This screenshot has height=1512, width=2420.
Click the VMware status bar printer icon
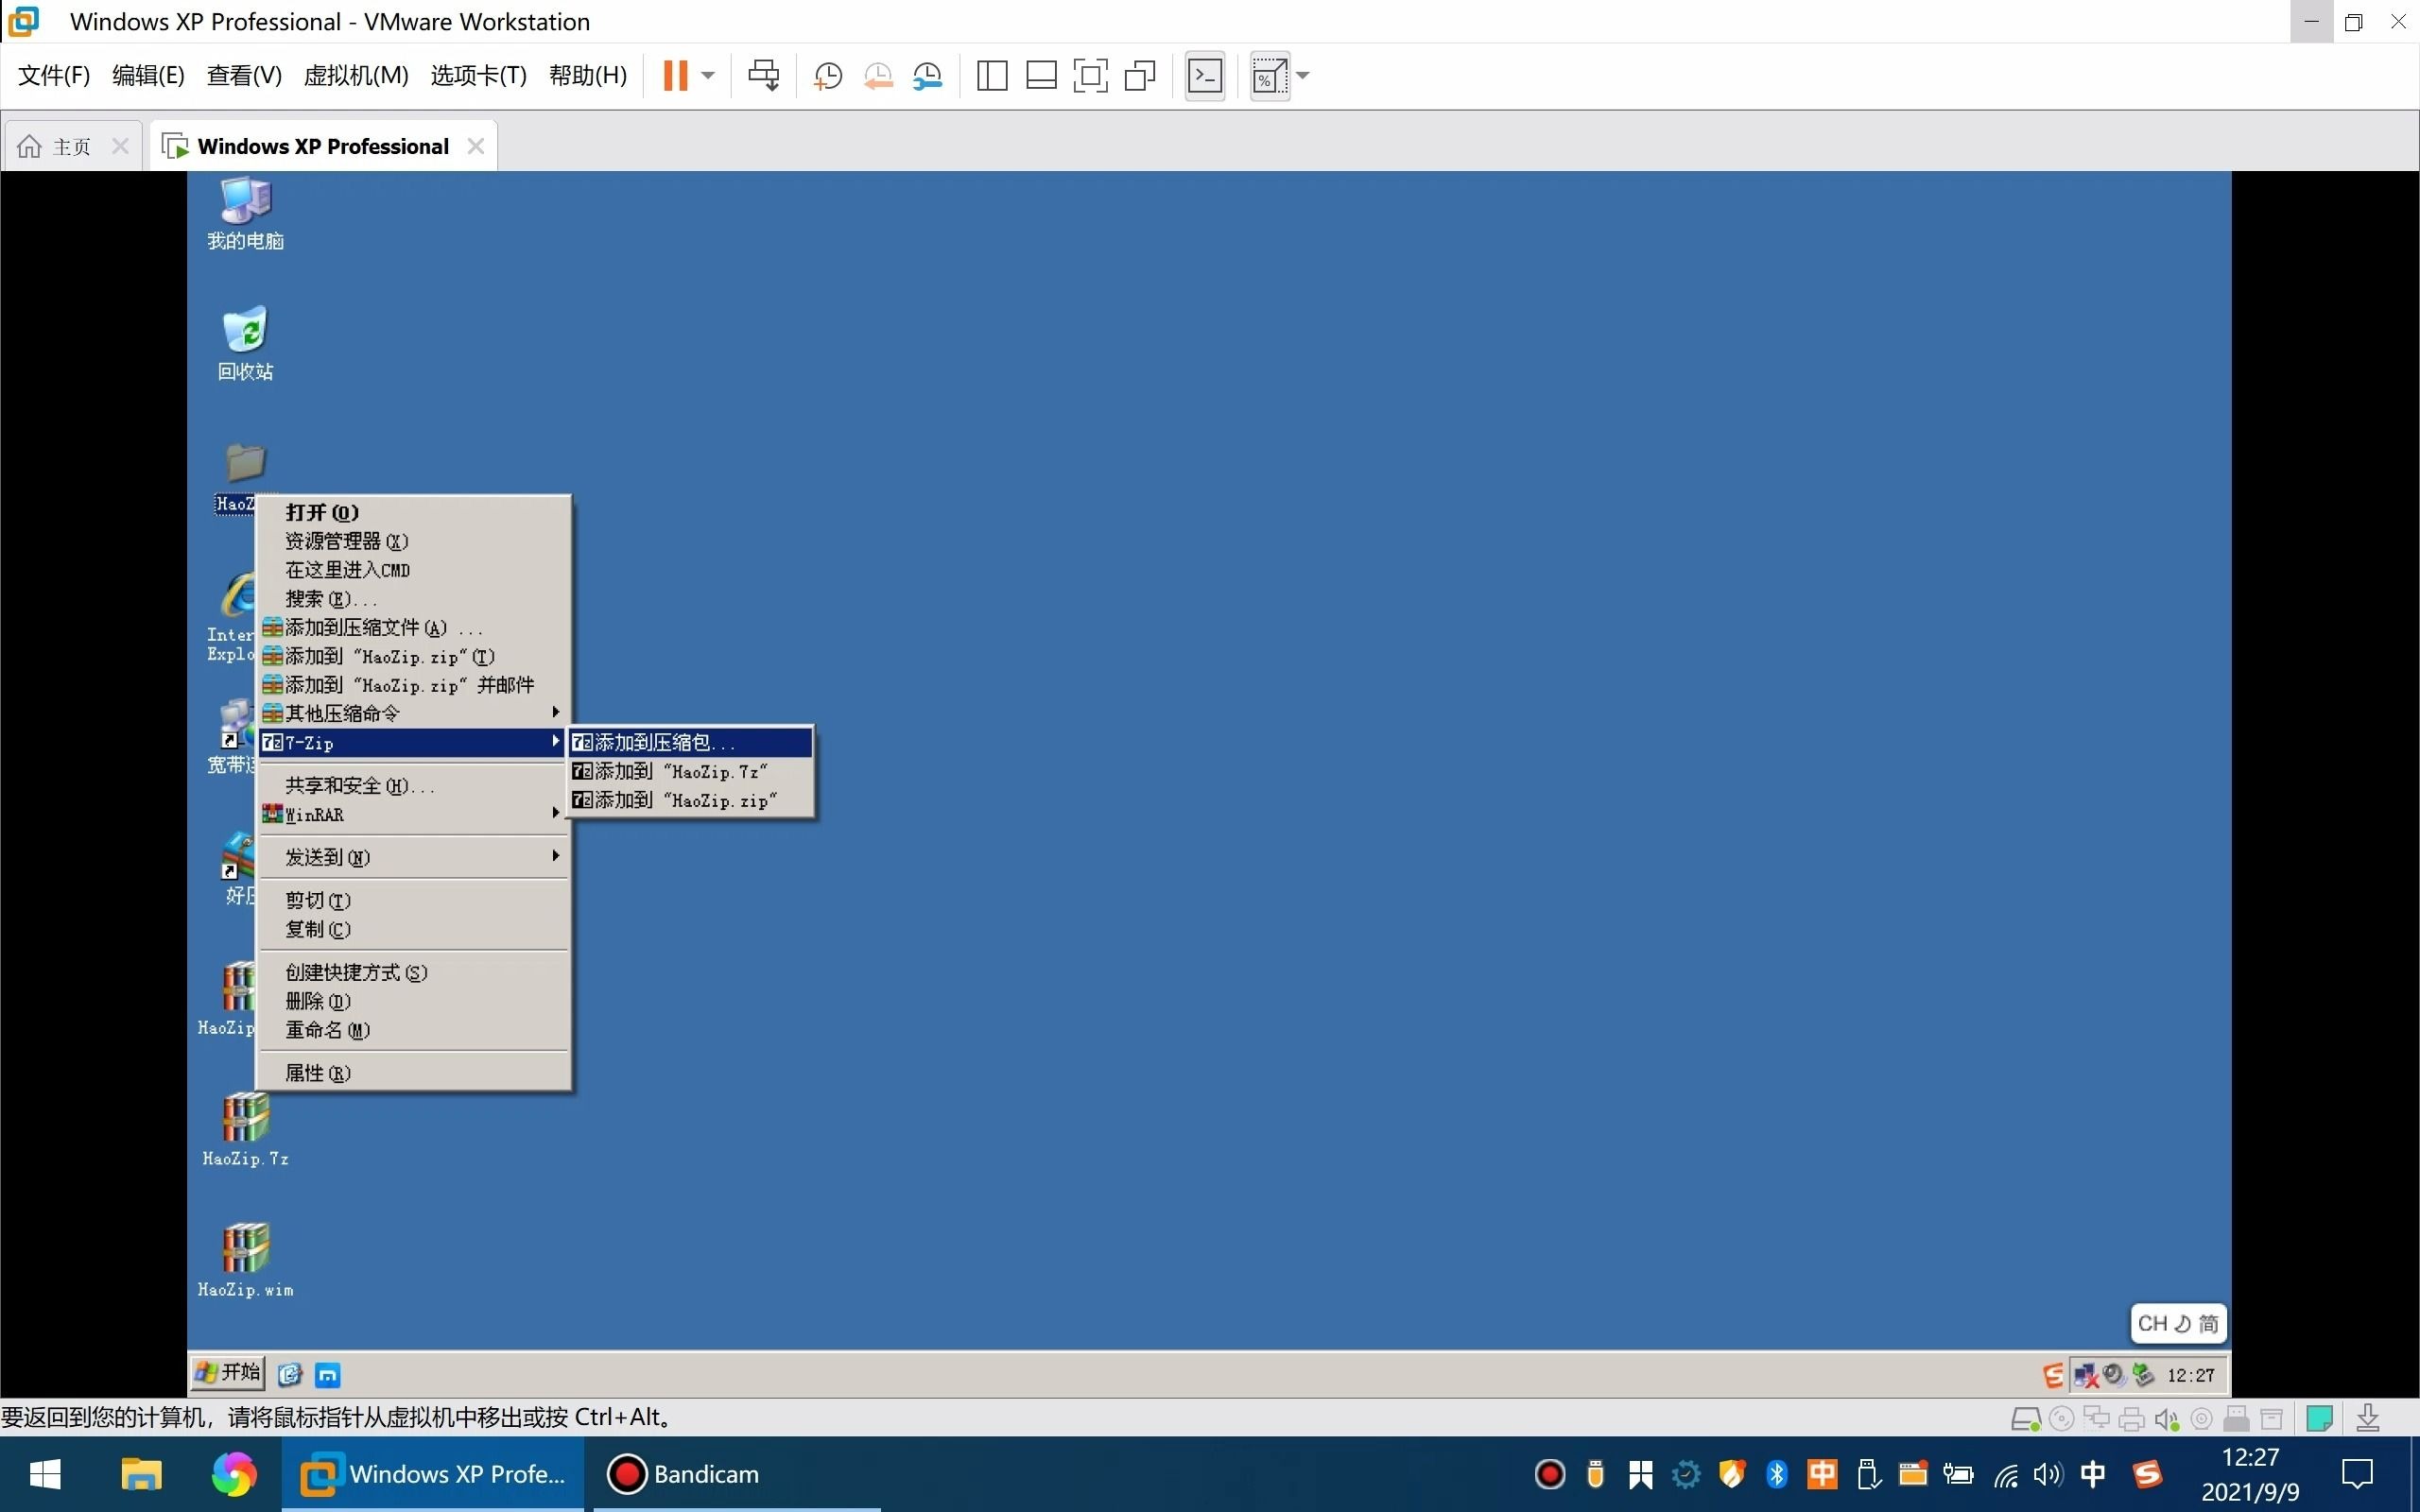click(x=2131, y=1419)
